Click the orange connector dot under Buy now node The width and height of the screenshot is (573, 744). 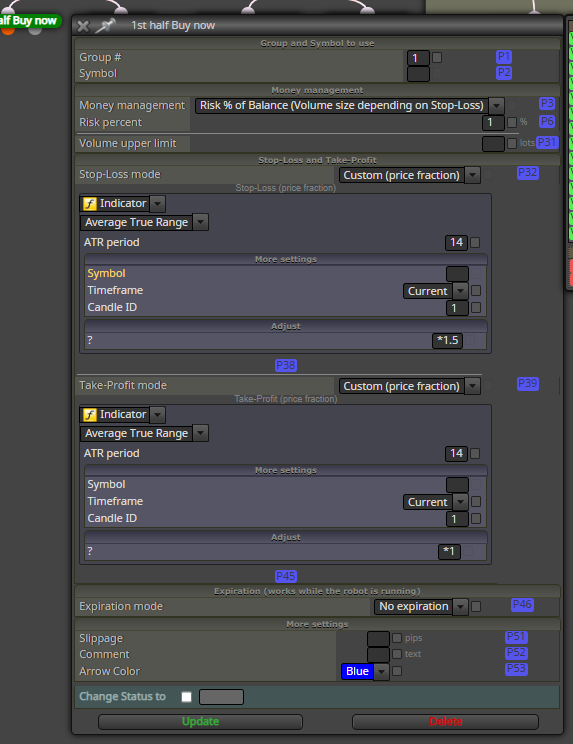click(x=8, y=31)
